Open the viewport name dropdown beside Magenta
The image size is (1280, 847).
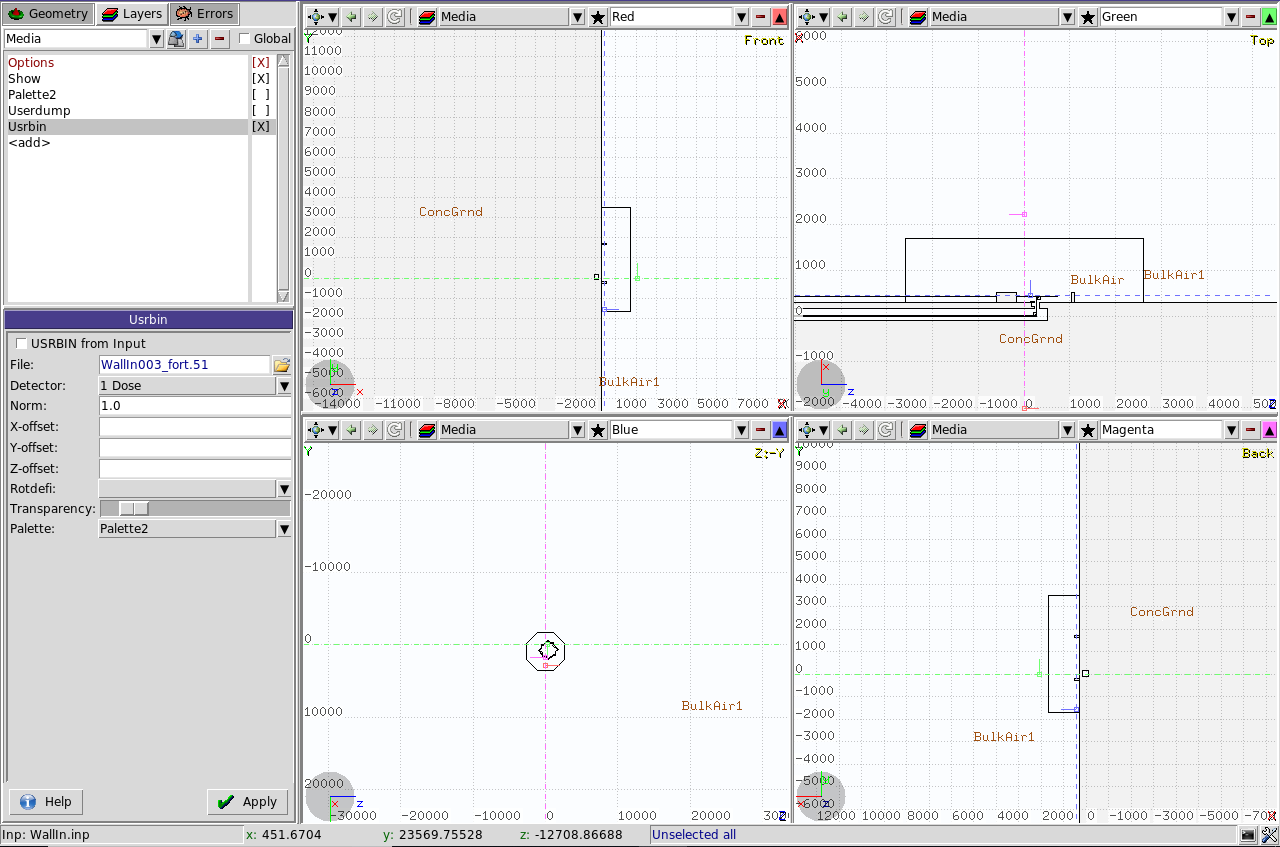1231,430
